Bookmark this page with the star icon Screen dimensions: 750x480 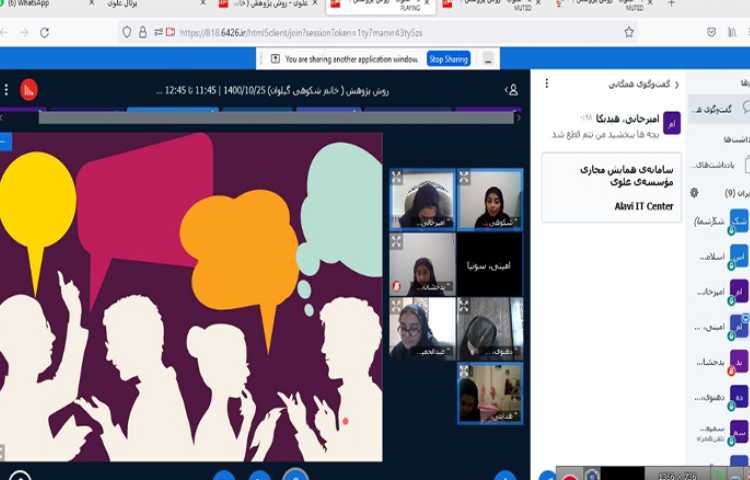point(629,32)
